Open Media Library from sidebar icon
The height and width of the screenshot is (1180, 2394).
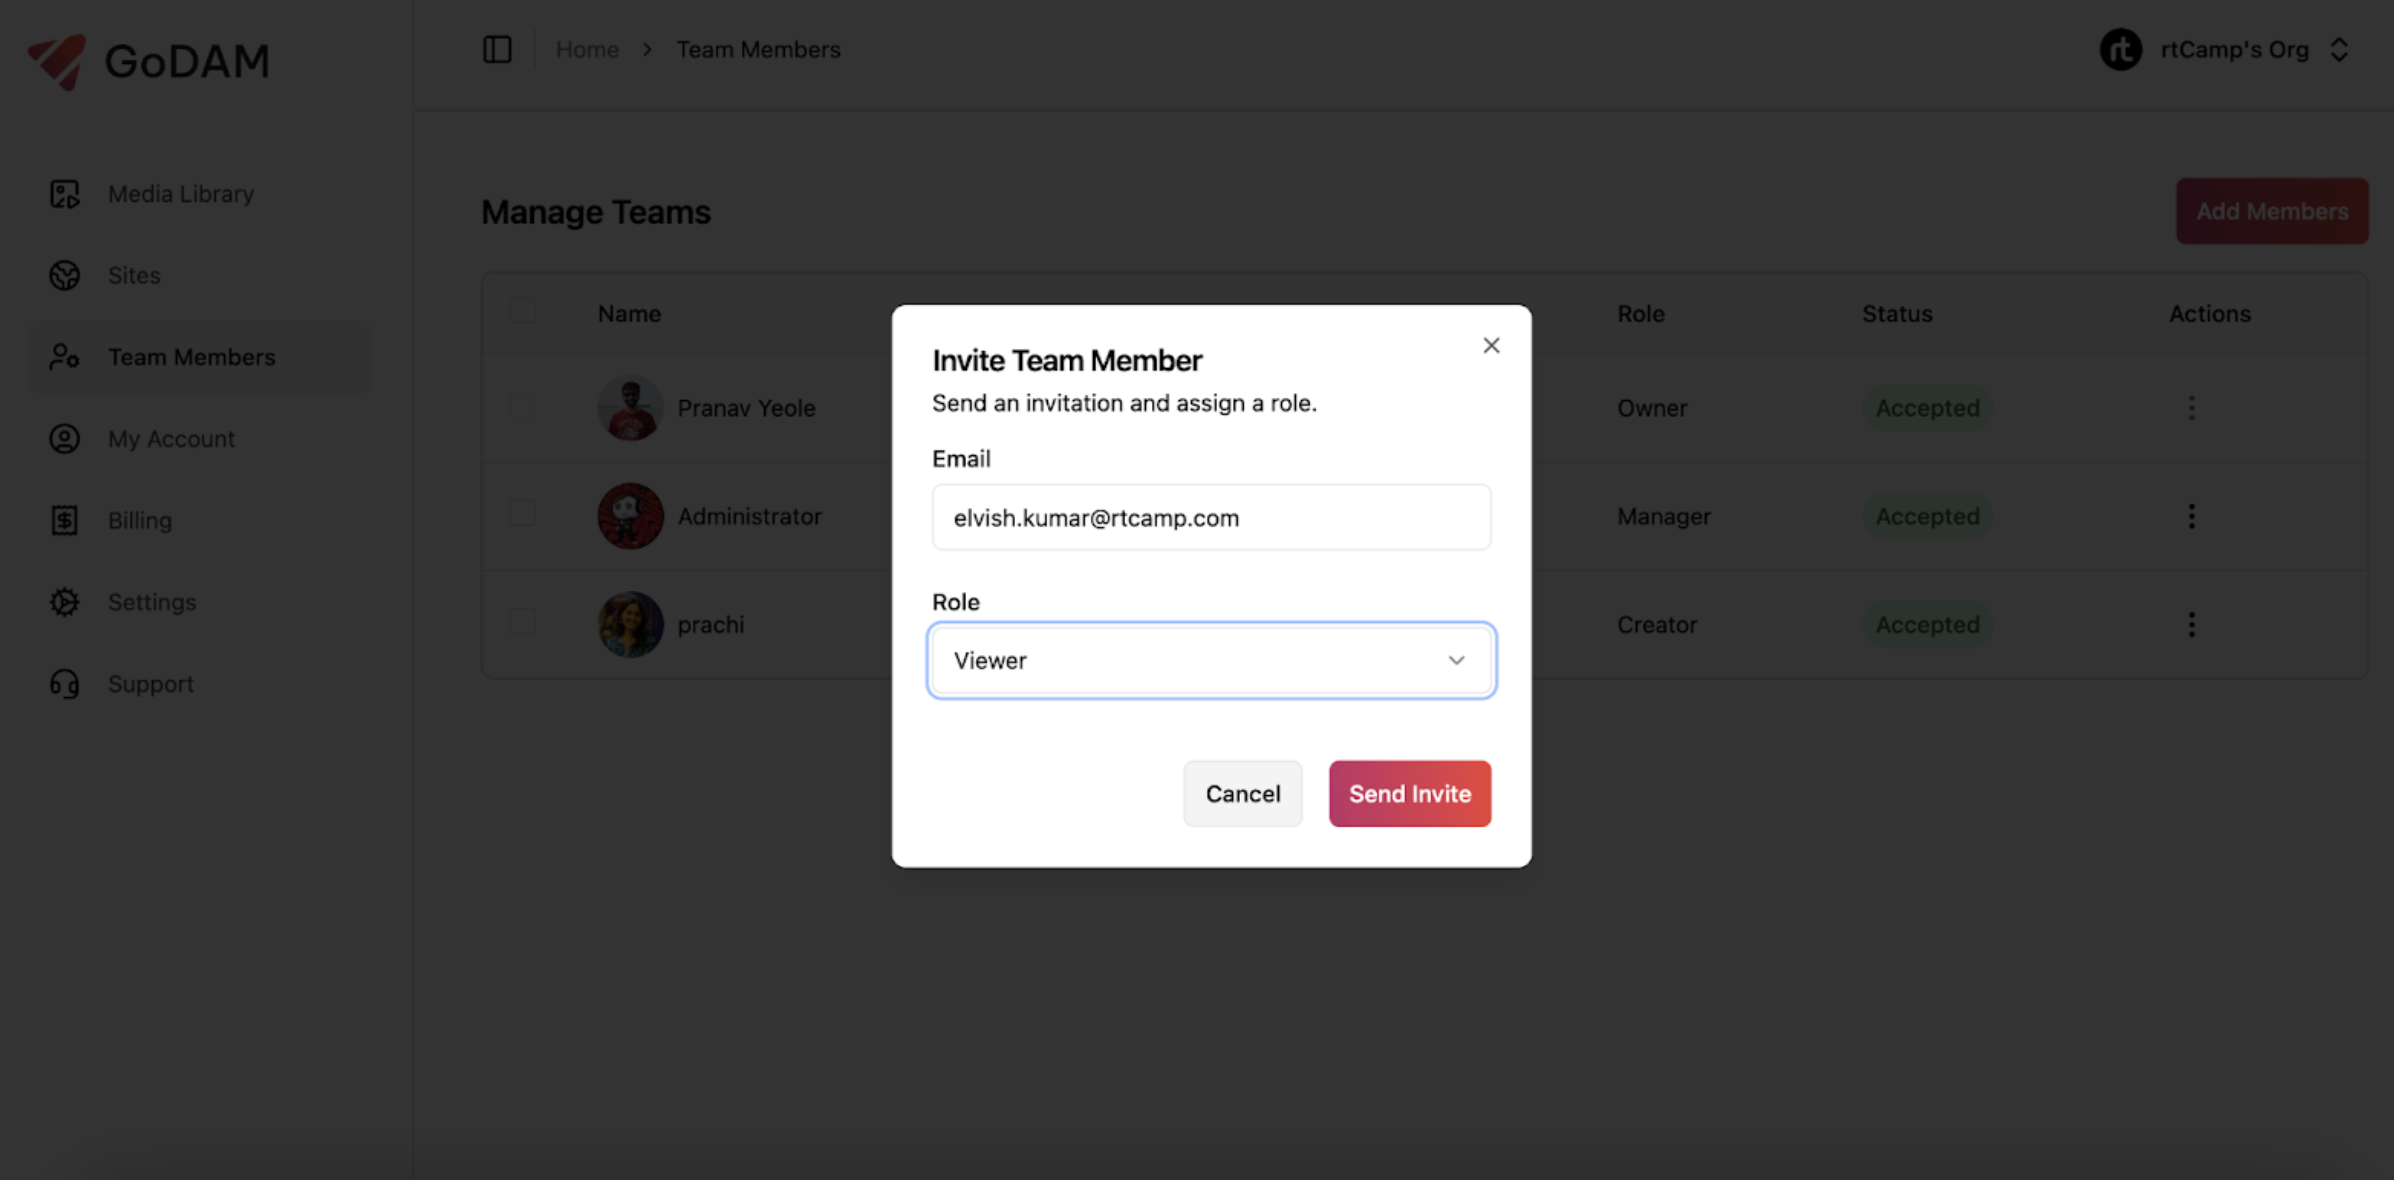coord(65,194)
